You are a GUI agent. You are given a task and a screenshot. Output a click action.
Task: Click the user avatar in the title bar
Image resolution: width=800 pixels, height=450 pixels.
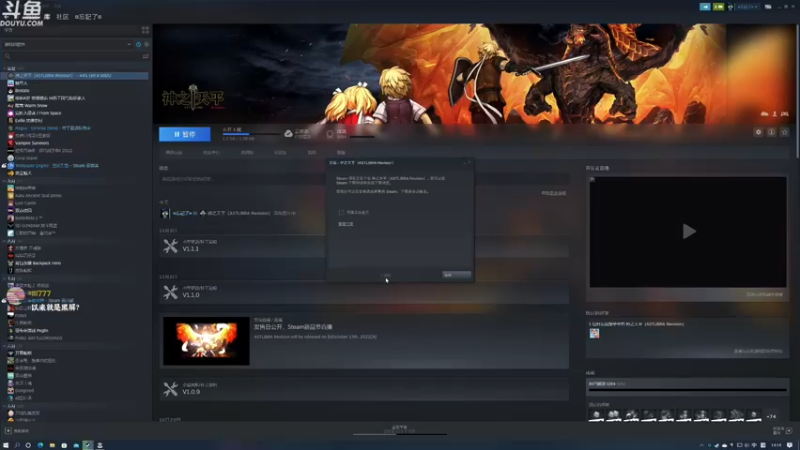tap(731, 7)
